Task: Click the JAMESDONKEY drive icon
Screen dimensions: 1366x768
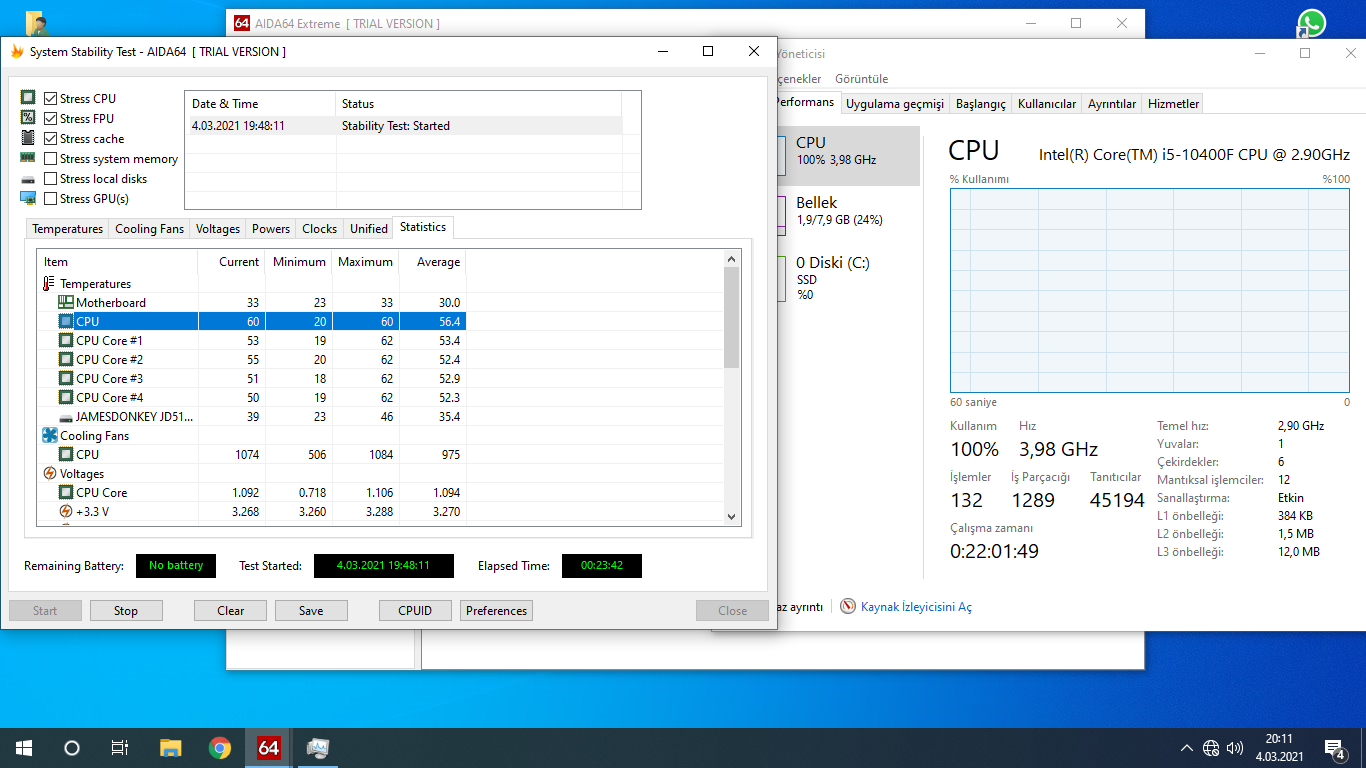Action: click(66, 417)
